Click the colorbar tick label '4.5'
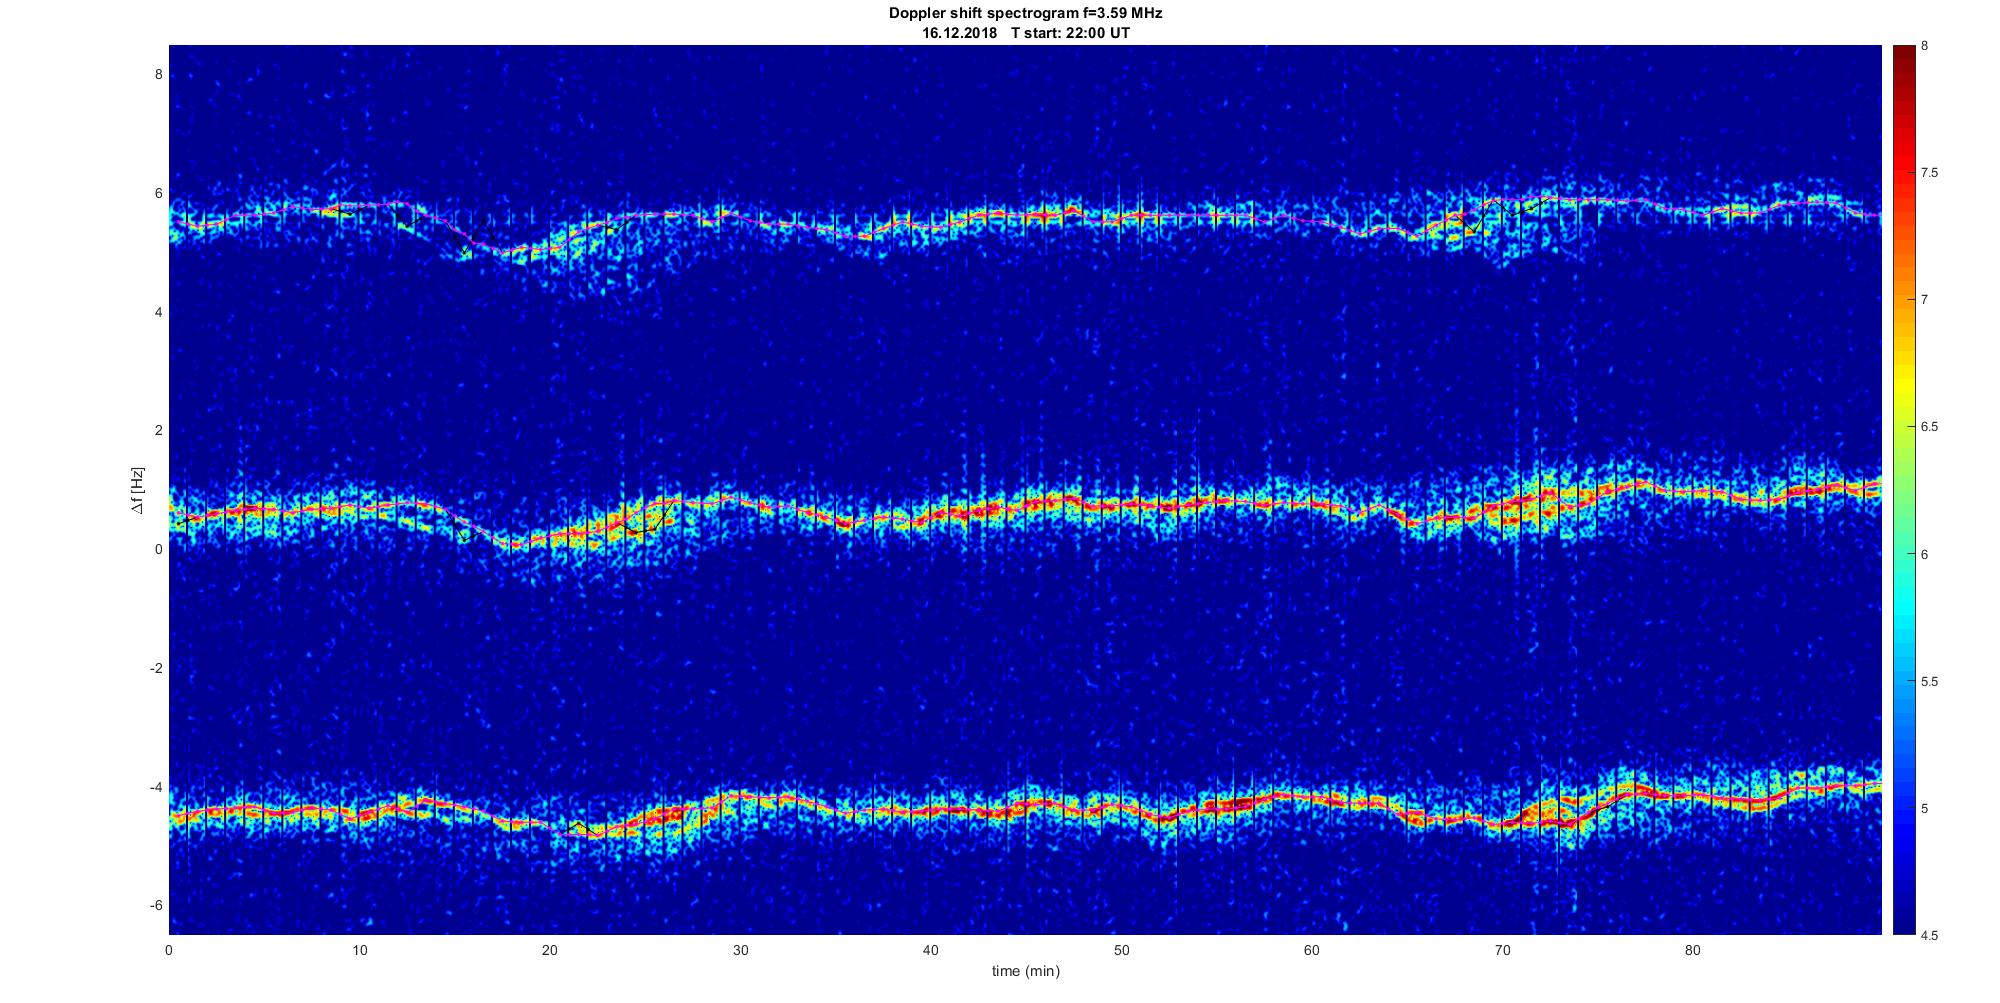Screen dimensions: 2000x1003 click(1929, 936)
